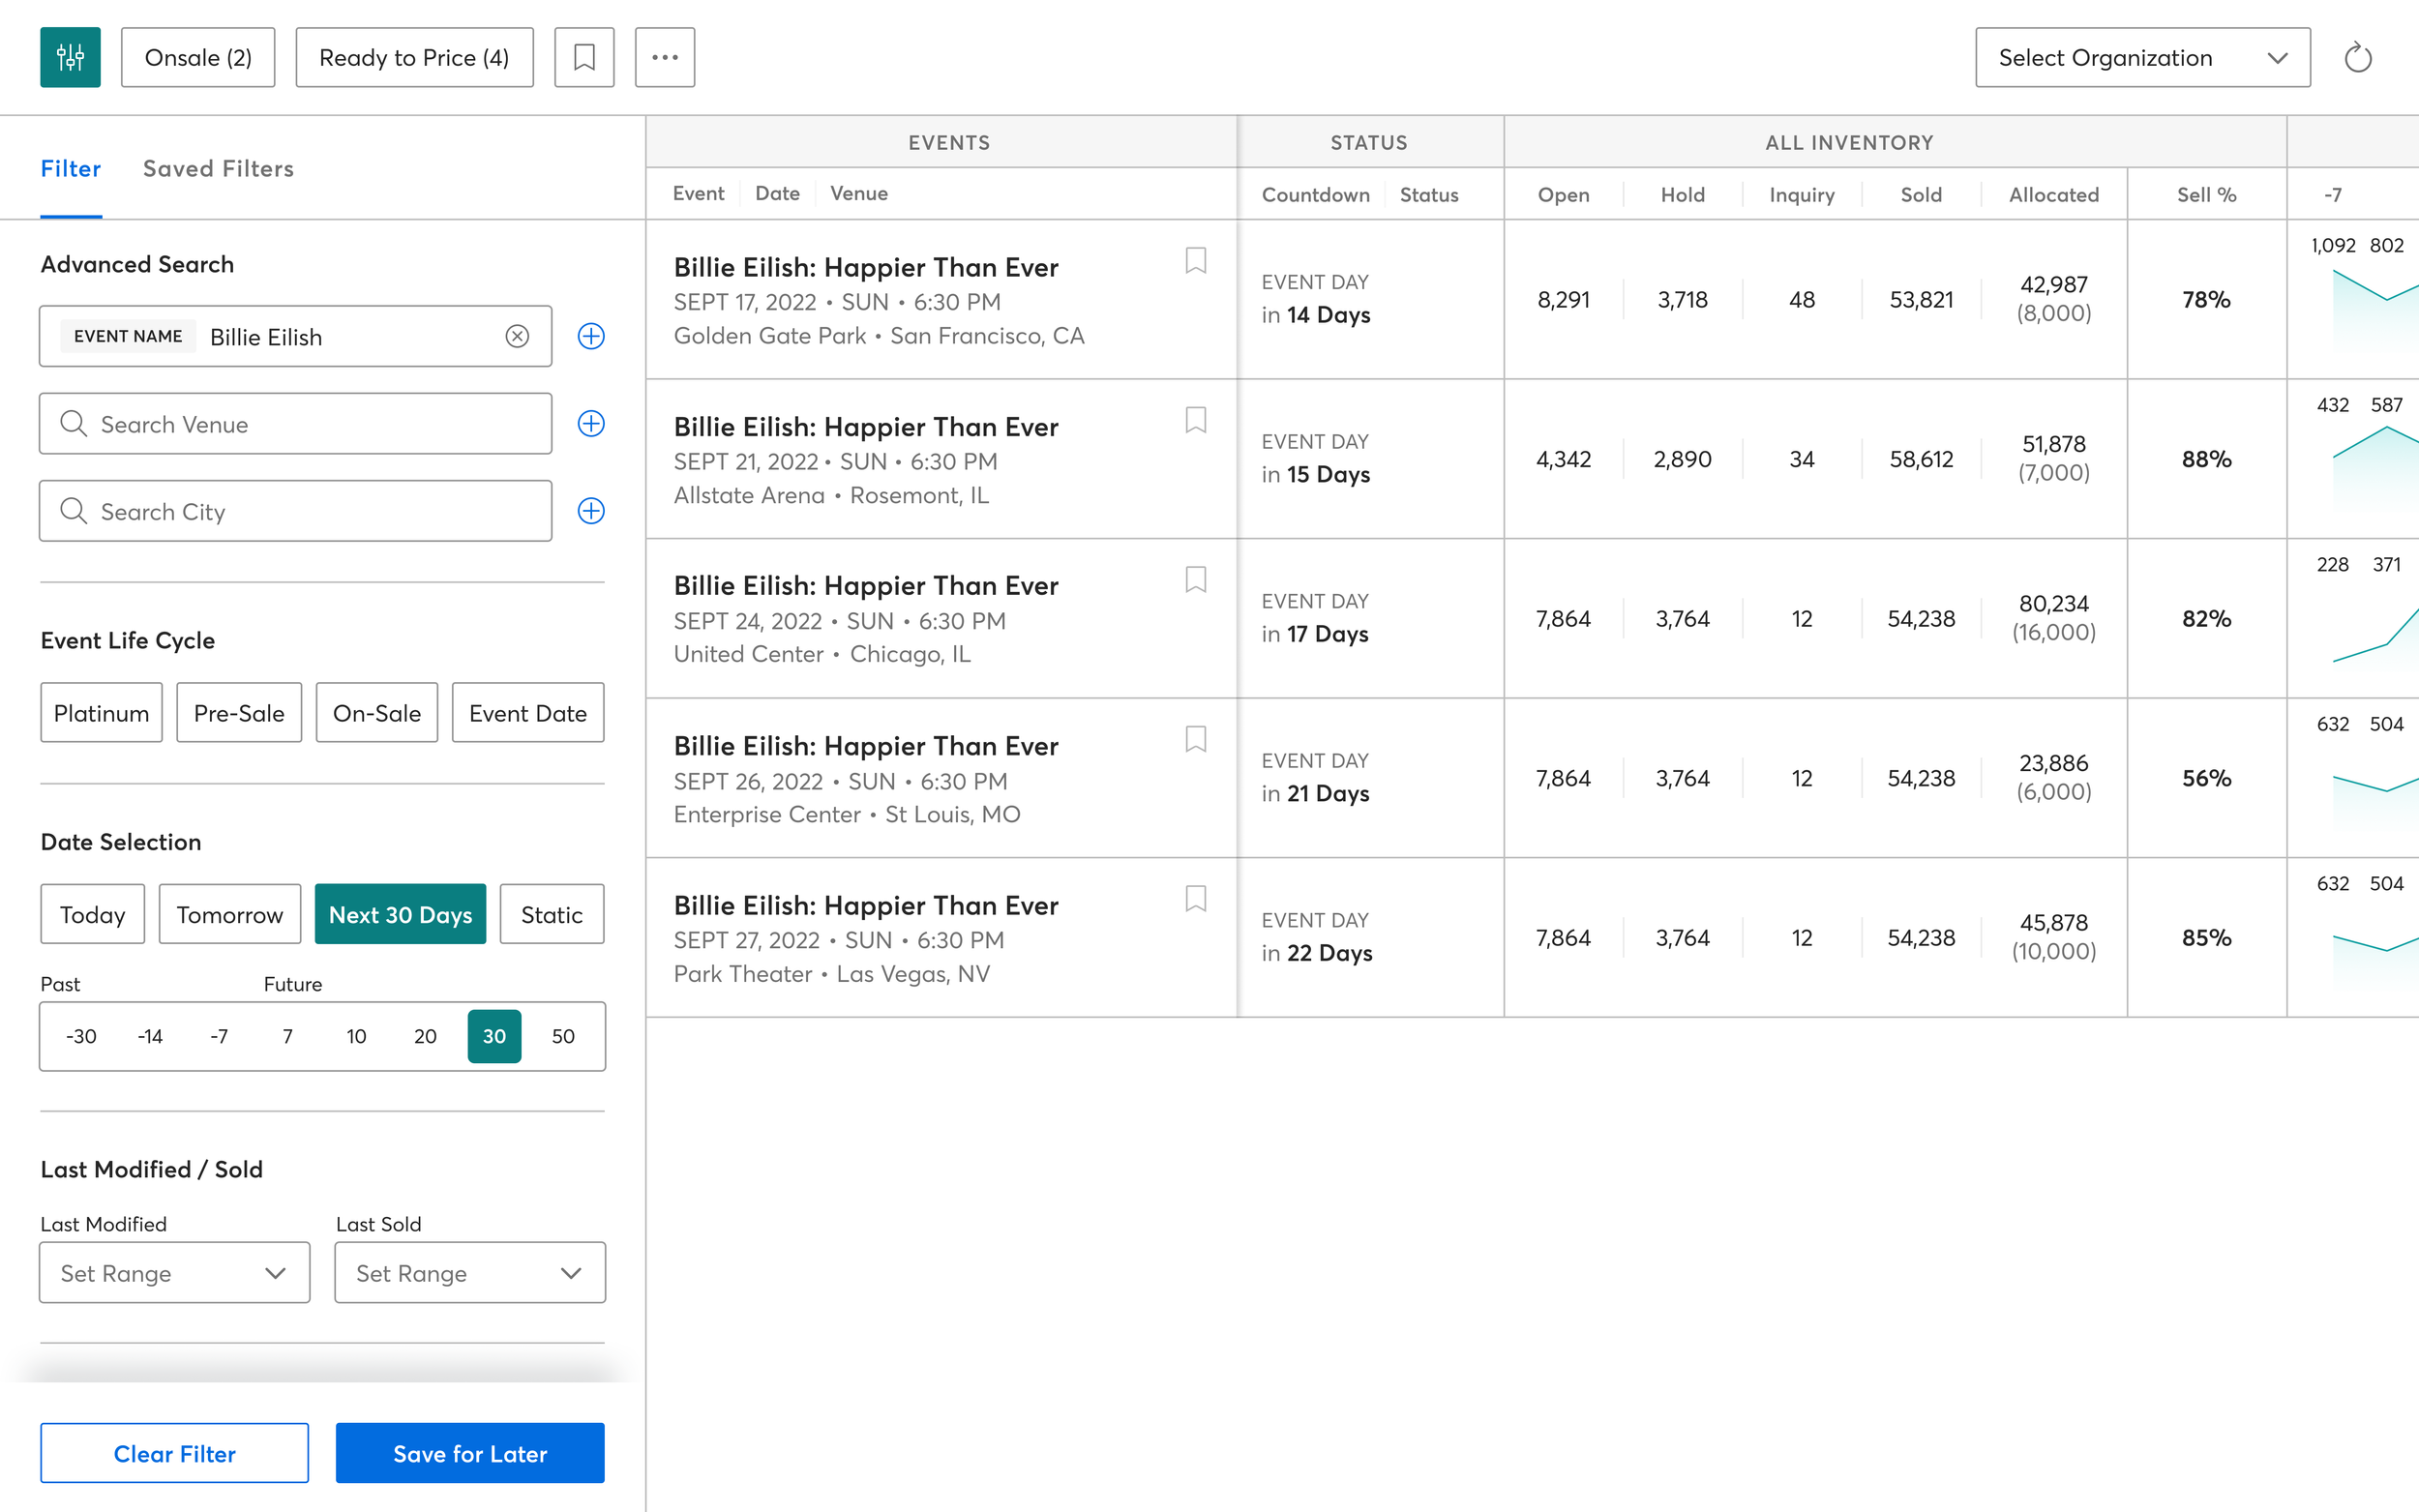Switch to the Saved Filters tab
Image resolution: width=2419 pixels, height=1512 pixels.
point(218,168)
